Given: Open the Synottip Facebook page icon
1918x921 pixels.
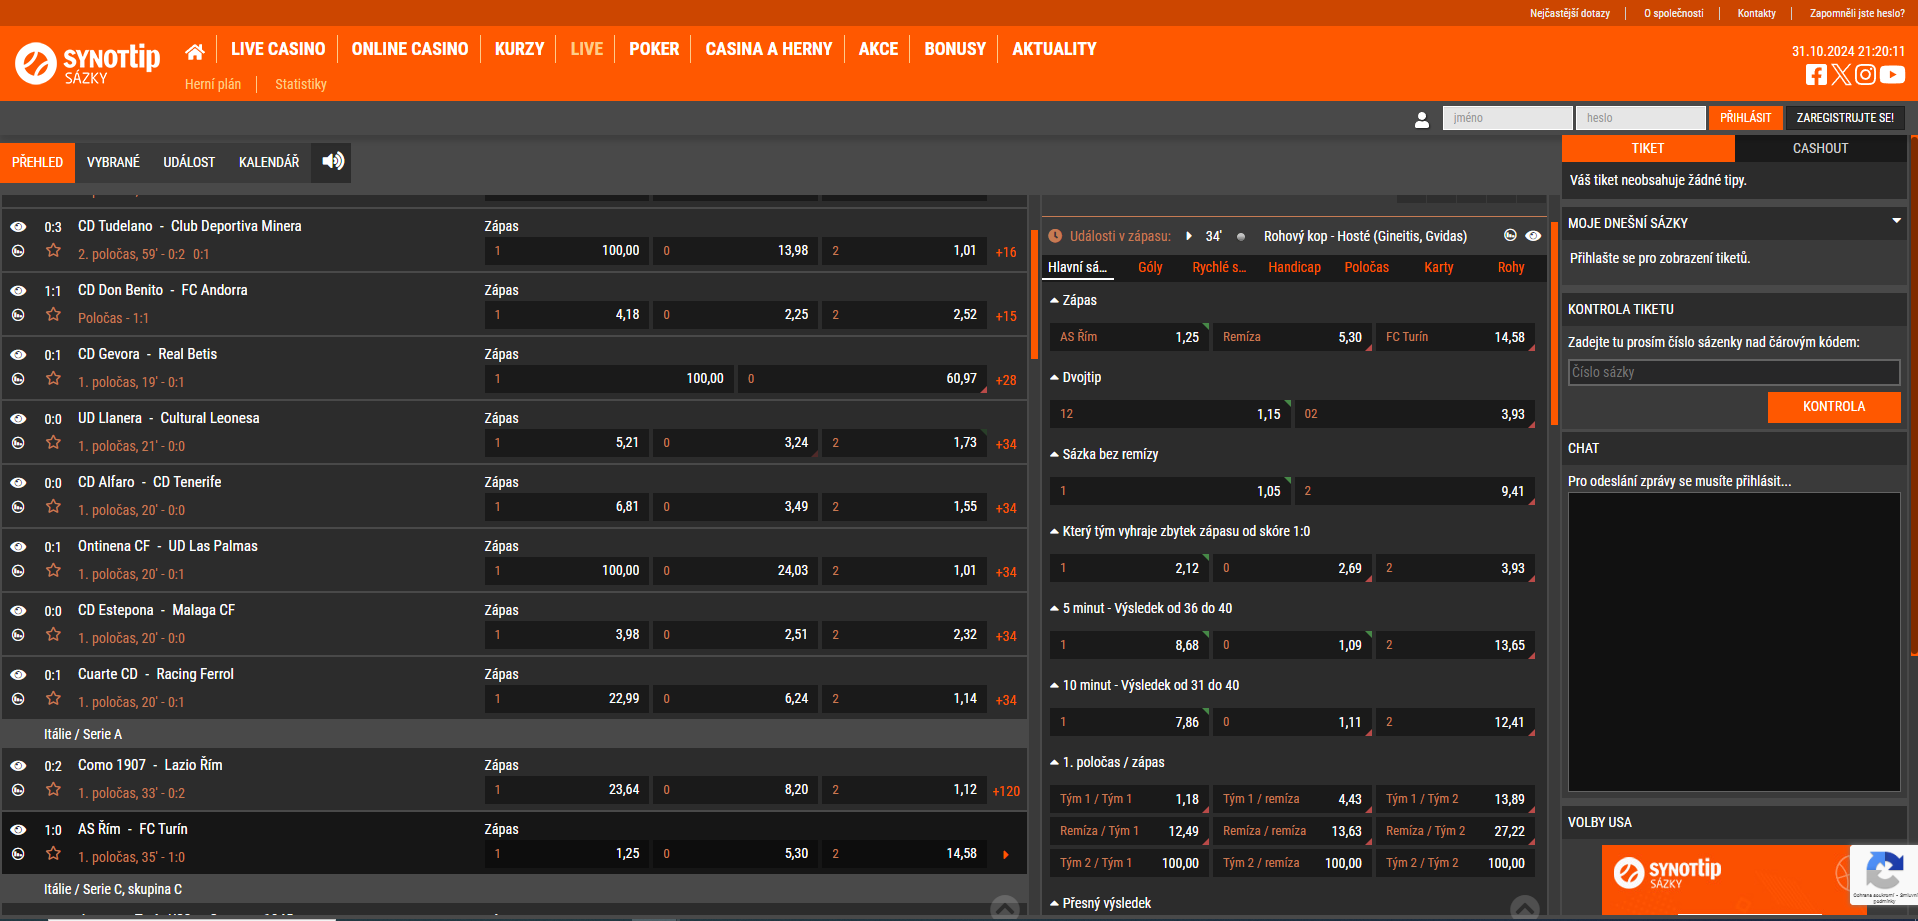Looking at the screenshot, I should click(1816, 75).
